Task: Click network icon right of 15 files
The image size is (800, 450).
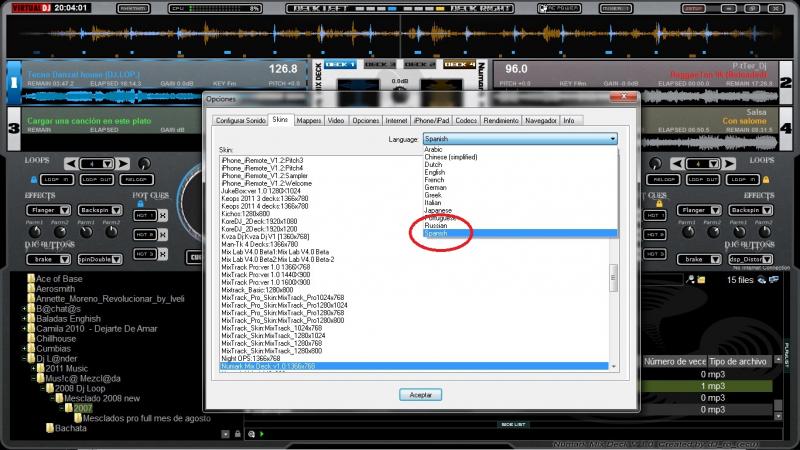Action: 773,280
